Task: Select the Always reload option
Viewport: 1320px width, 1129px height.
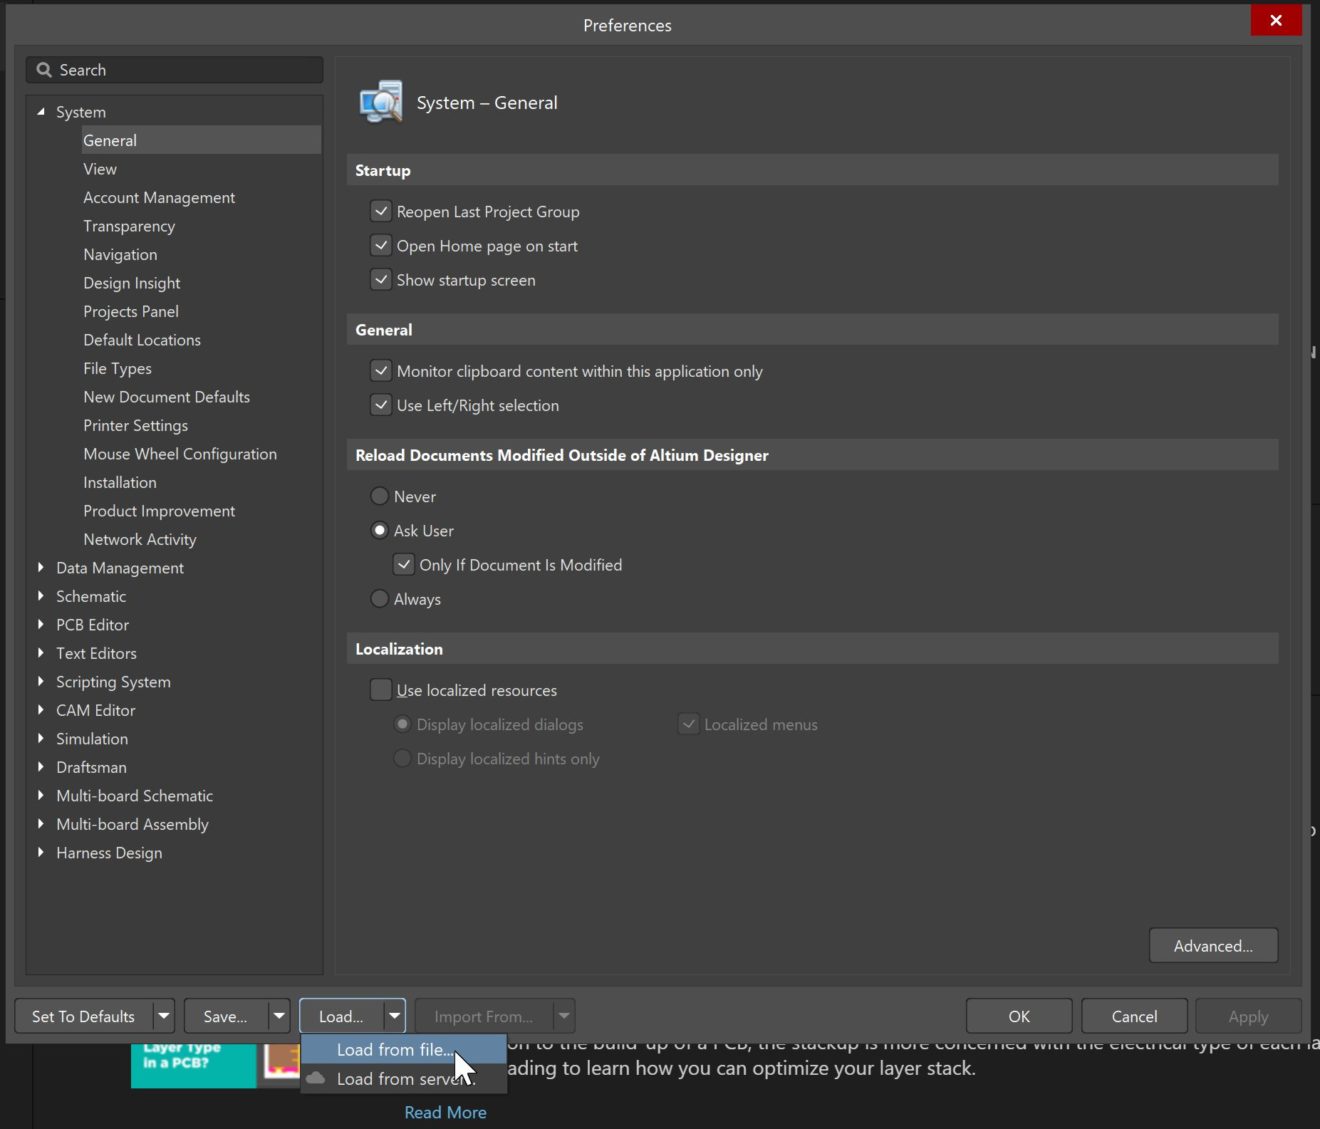Action: tap(380, 598)
